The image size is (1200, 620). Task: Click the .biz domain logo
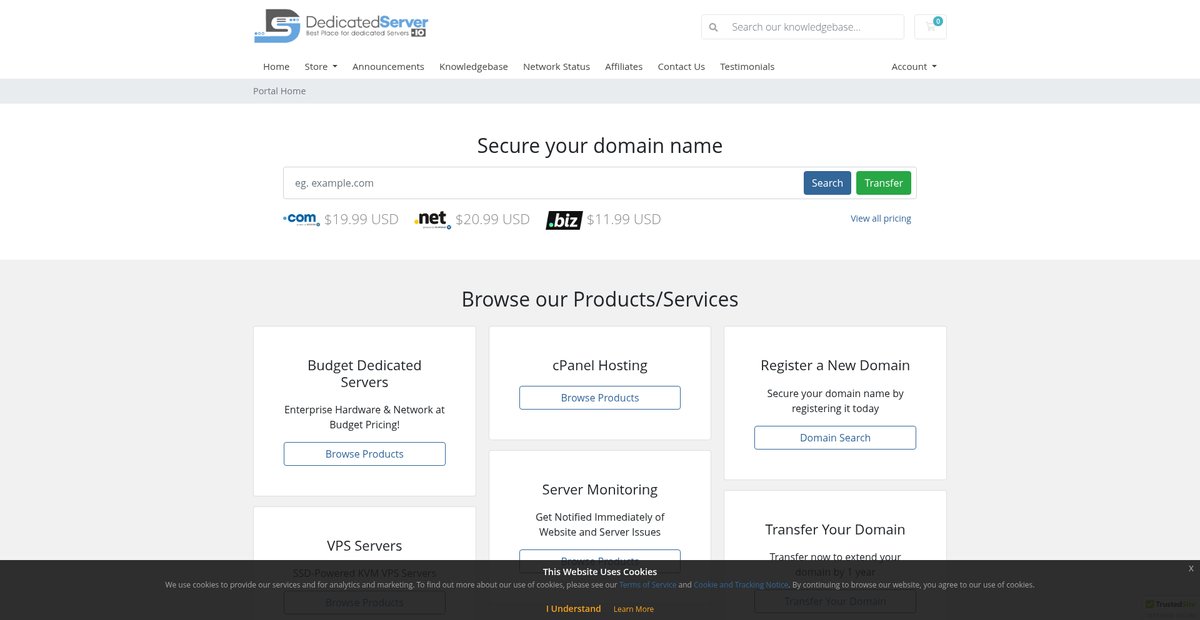pos(564,220)
